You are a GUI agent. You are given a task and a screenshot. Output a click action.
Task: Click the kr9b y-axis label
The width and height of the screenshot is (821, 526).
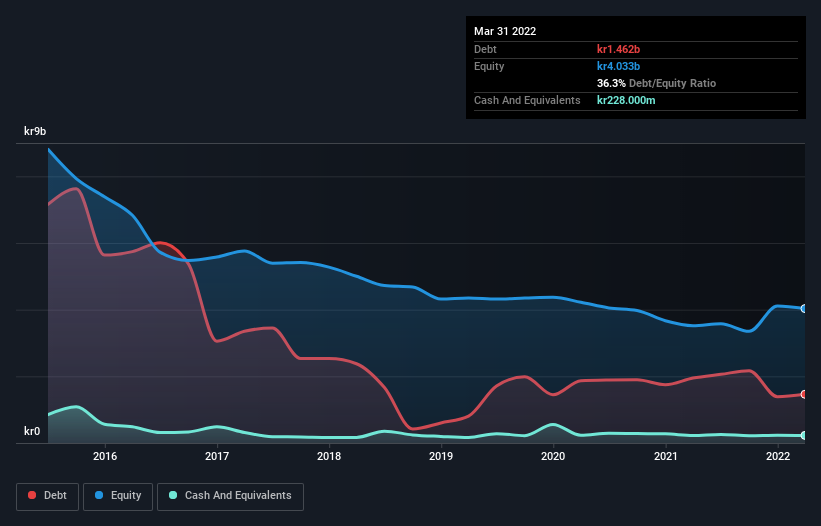point(35,131)
